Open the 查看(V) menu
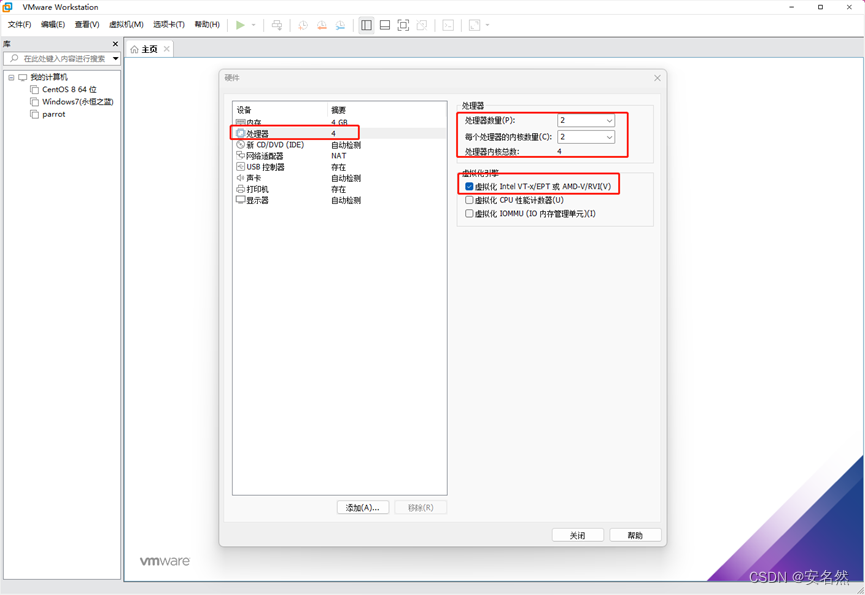The height and width of the screenshot is (595, 865). tap(87, 25)
